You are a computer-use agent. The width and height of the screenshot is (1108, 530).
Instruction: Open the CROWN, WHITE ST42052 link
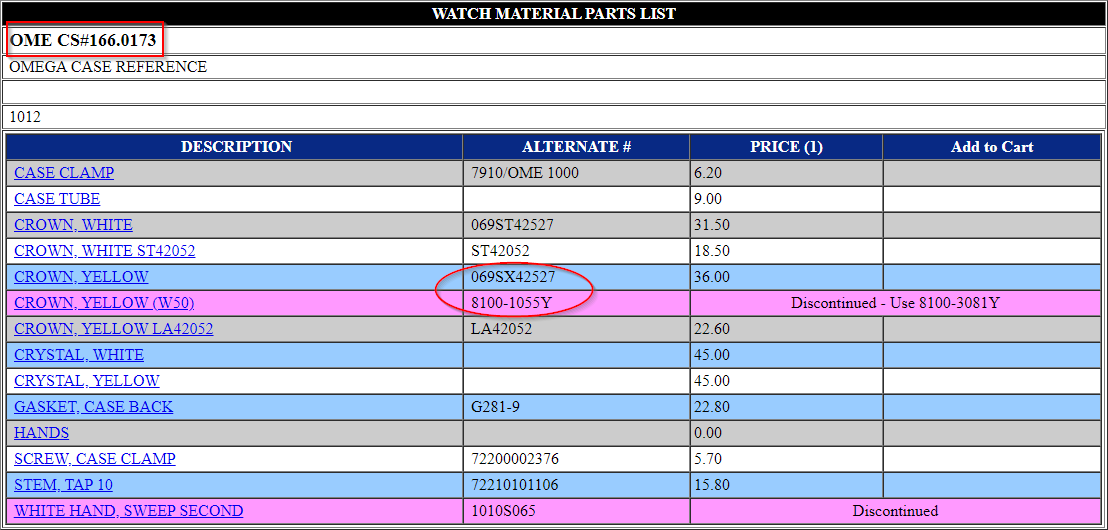[x=105, y=251]
